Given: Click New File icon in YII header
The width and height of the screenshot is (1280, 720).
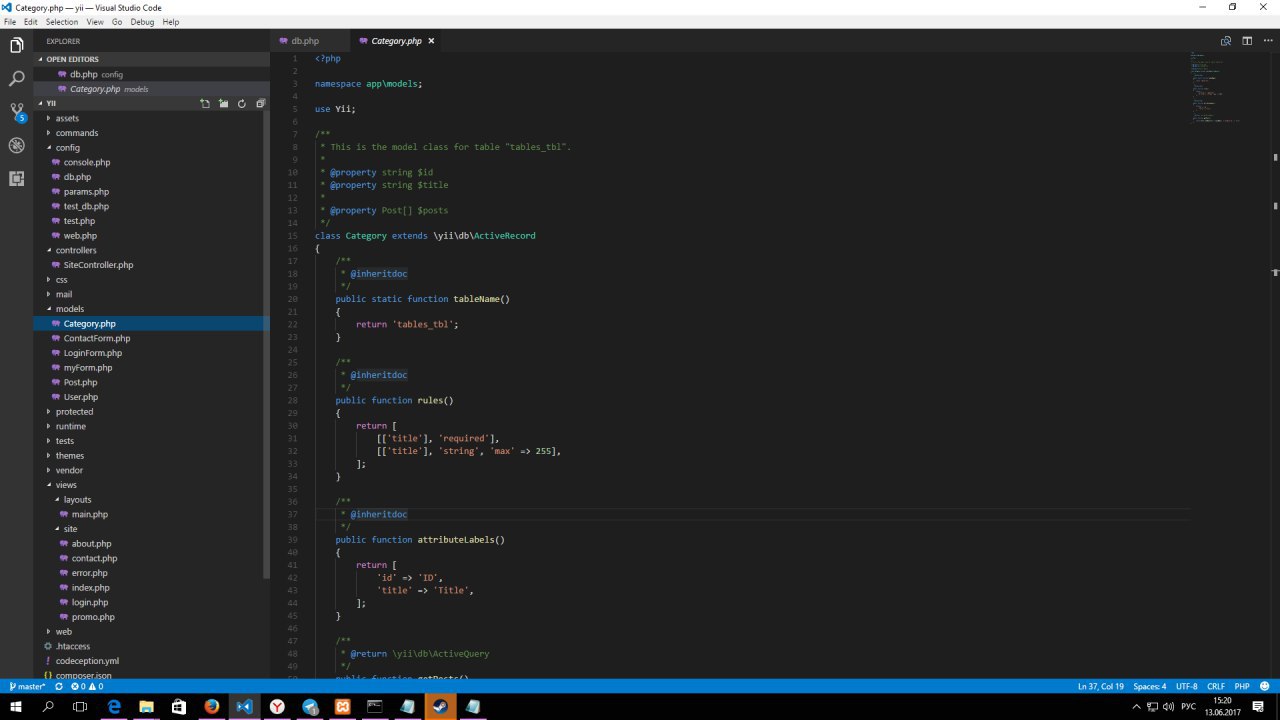Looking at the screenshot, I should (205, 103).
